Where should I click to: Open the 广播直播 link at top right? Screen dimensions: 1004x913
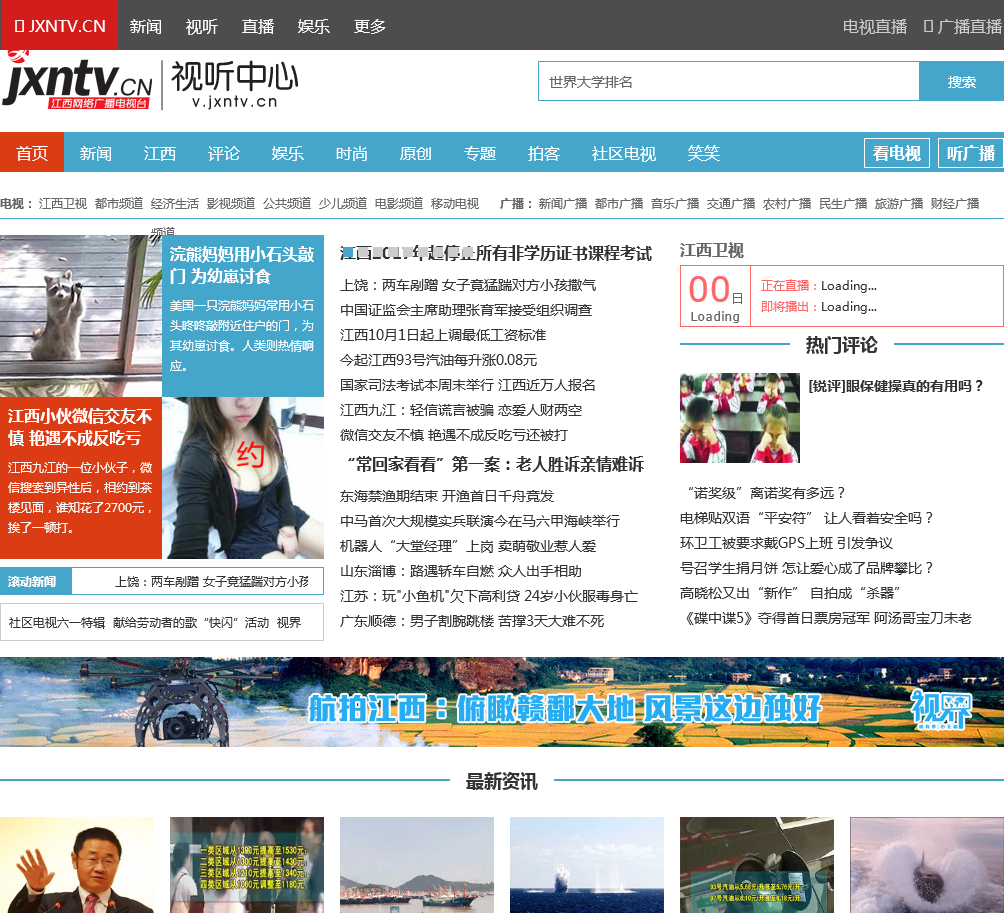[x=963, y=26]
